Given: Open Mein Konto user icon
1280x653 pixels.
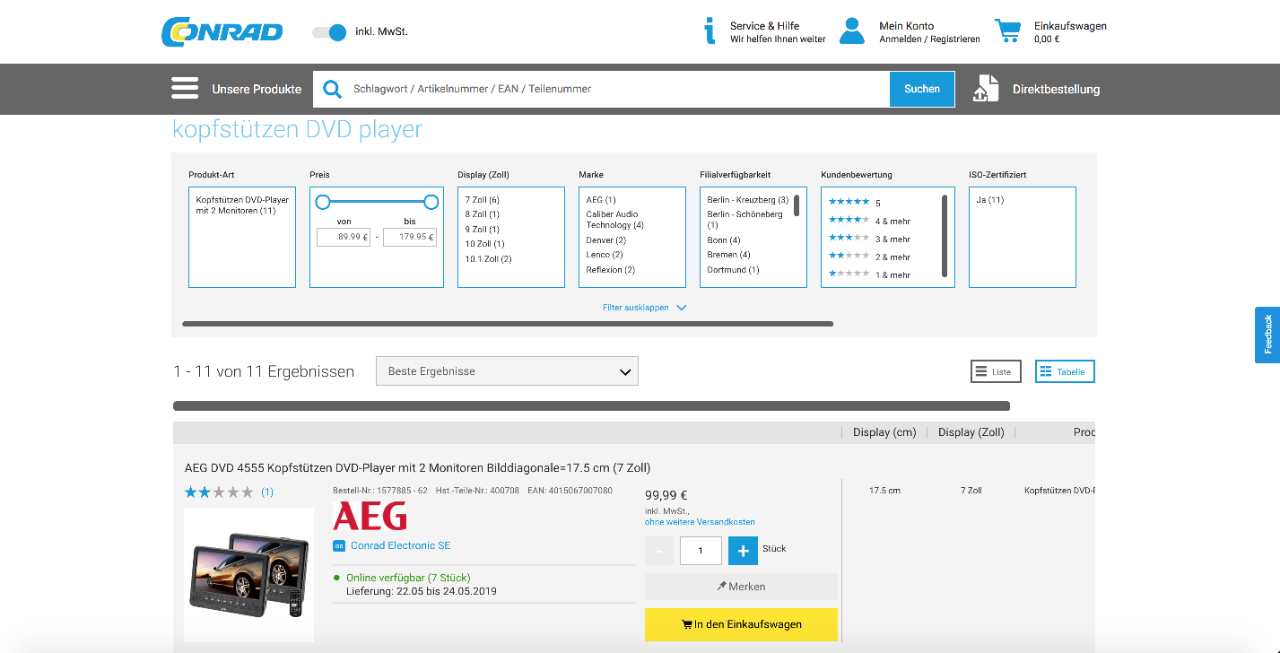Looking at the screenshot, I should coord(852,31).
